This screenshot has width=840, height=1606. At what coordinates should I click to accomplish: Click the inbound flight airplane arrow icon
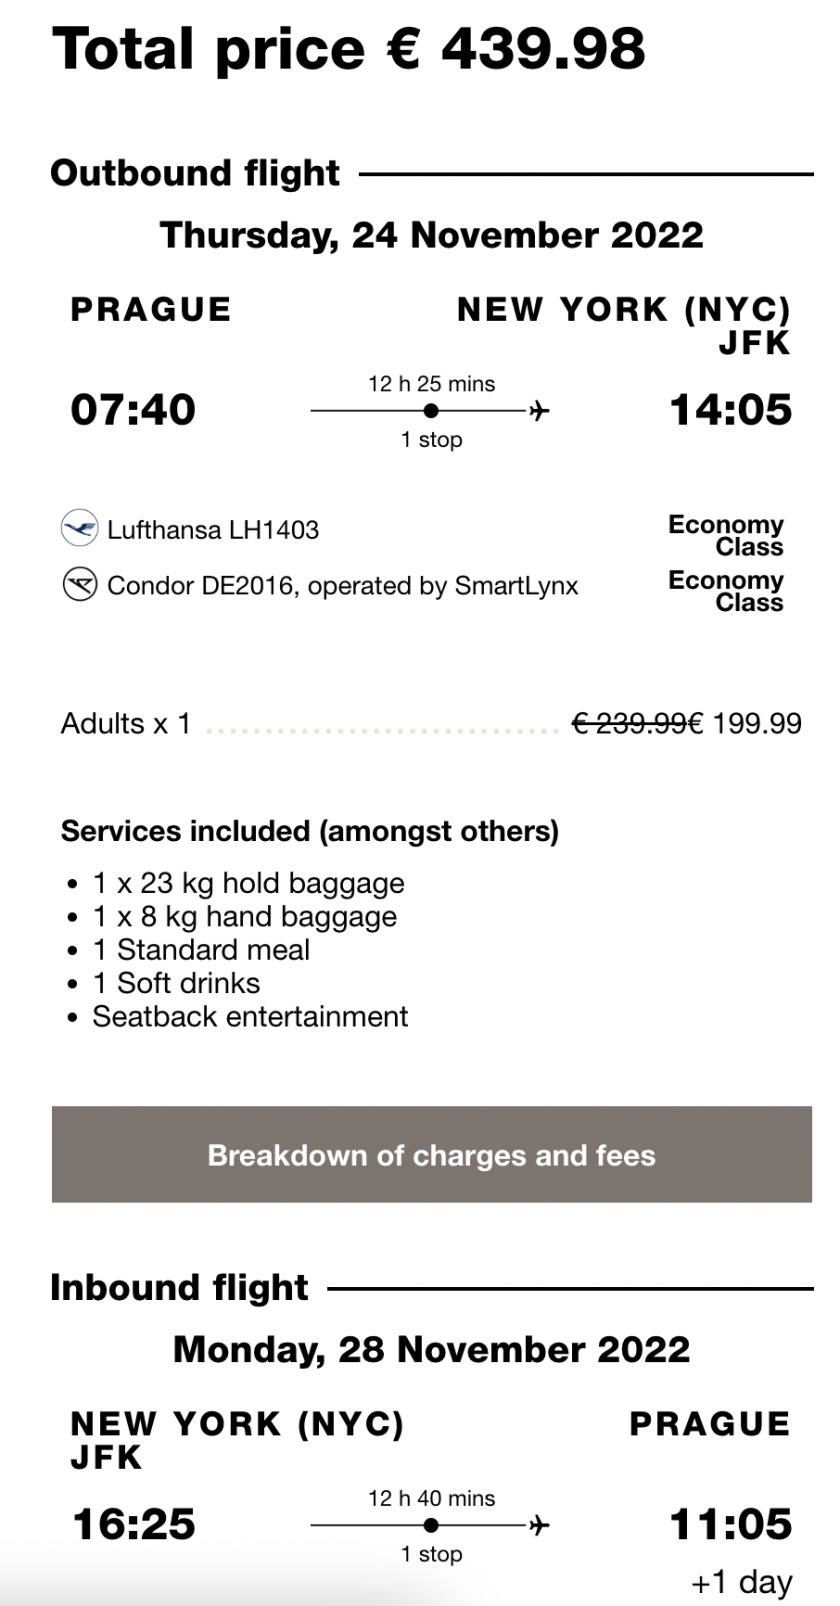[x=539, y=1525]
